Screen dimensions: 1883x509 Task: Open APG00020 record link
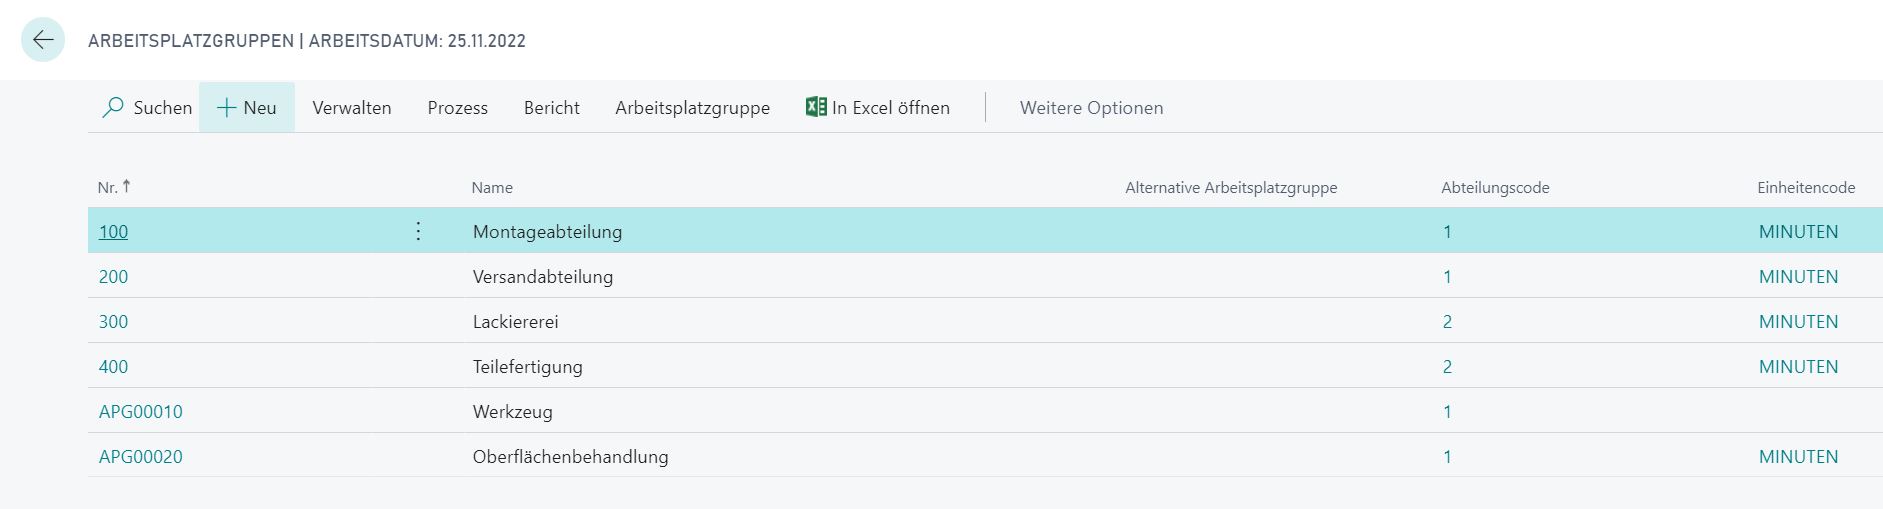[x=141, y=457]
